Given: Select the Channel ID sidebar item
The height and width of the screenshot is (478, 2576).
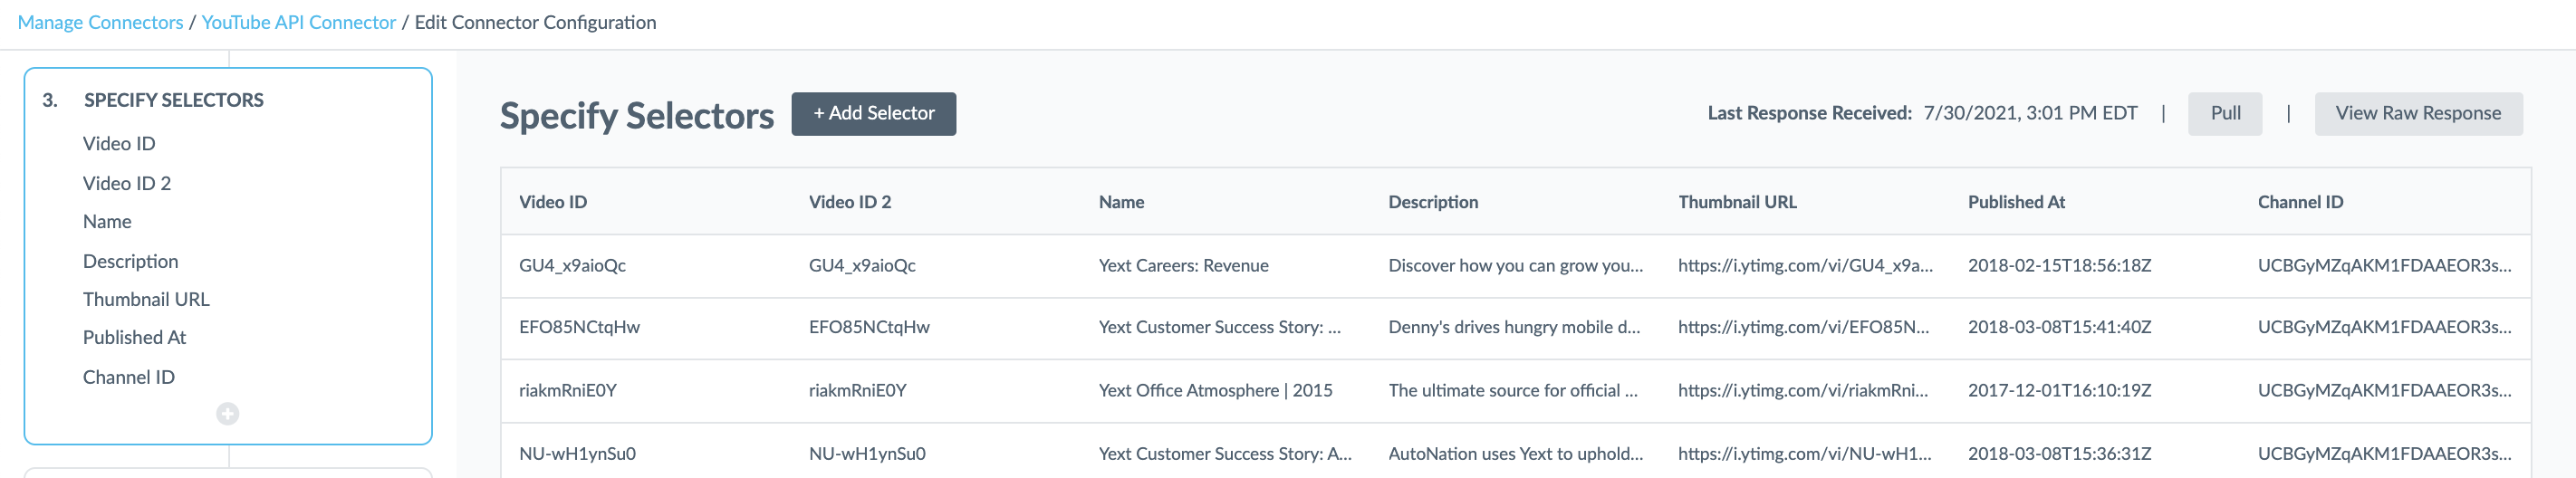Looking at the screenshot, I should [x=129, y=377].
